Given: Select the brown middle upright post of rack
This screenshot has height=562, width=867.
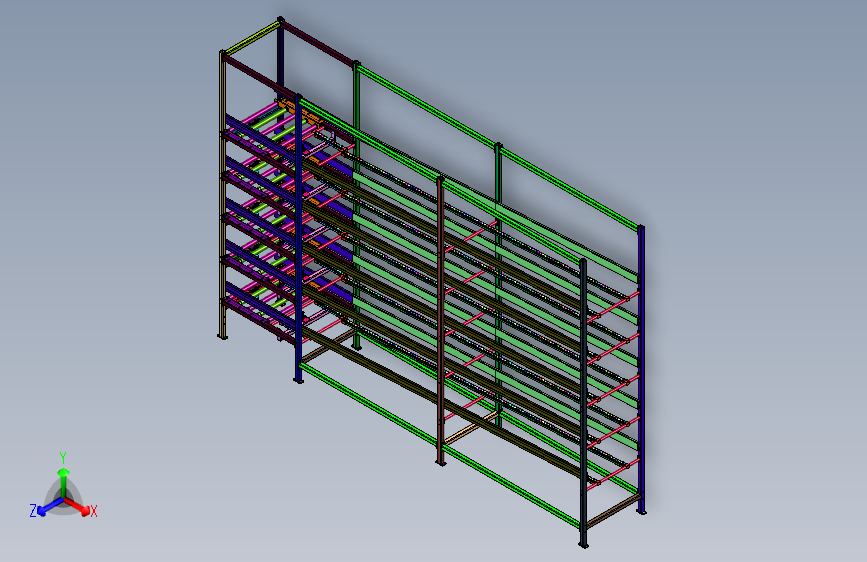Looking at the screenshot, I should [x=440, y=321].
